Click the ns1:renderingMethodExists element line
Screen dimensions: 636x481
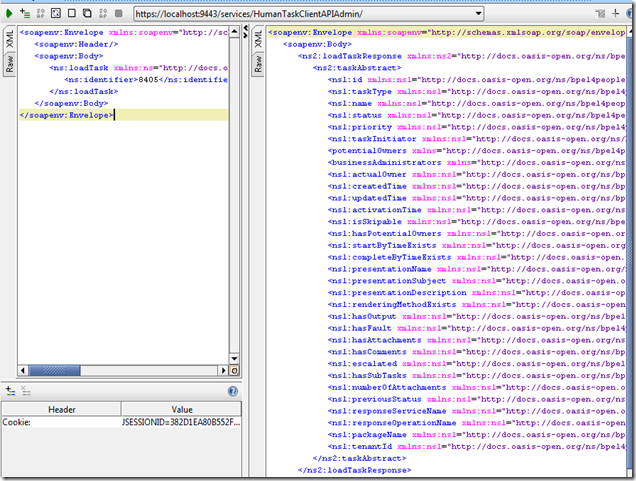[x=476, y=304]
